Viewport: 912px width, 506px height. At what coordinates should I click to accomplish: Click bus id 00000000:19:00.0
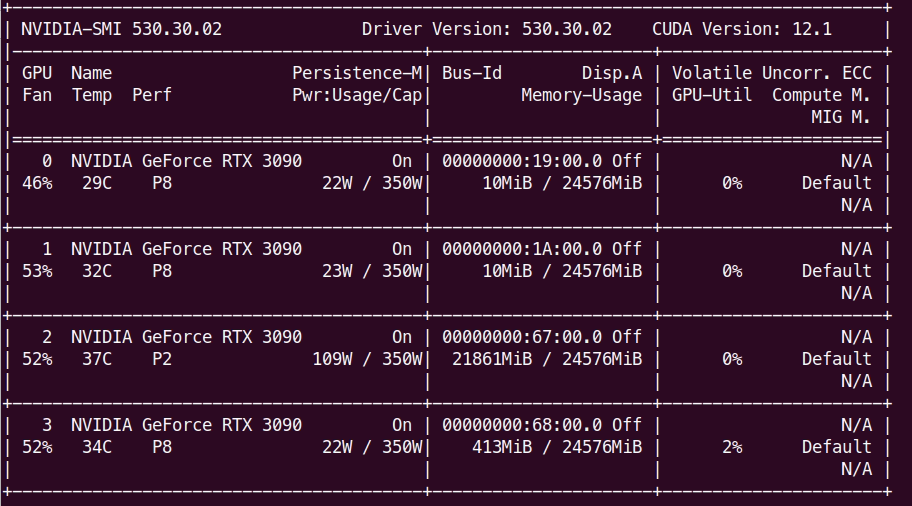pos(522,161)
